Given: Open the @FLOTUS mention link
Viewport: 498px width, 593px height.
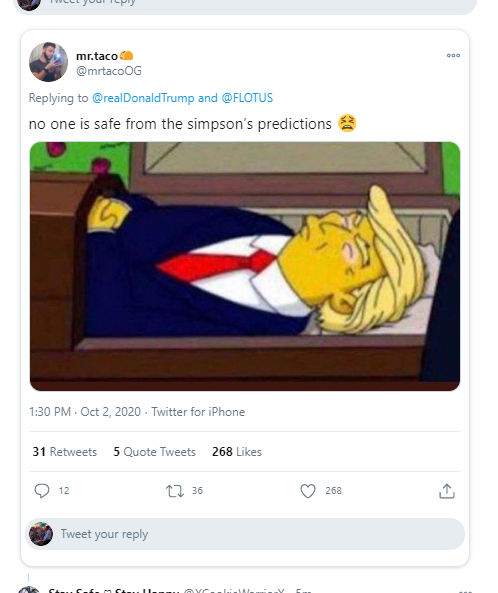Looking at the screenshot, I should tap(247, 98).
